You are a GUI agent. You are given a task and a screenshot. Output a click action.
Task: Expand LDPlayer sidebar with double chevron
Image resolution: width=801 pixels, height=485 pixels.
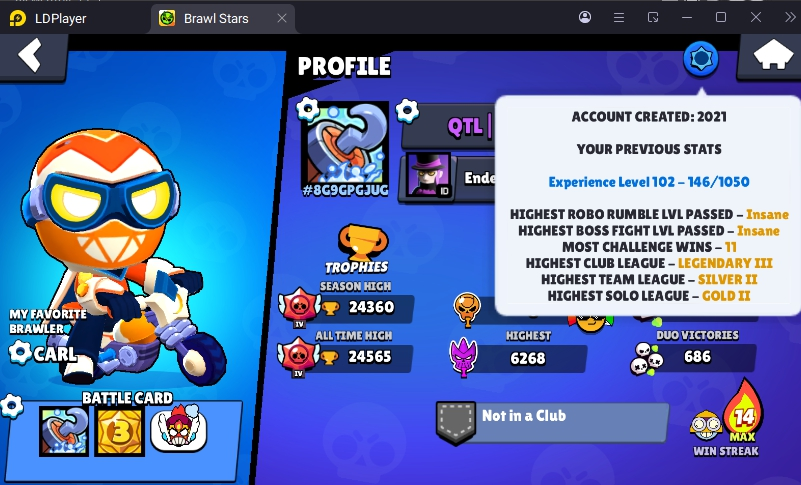[790, 17]
